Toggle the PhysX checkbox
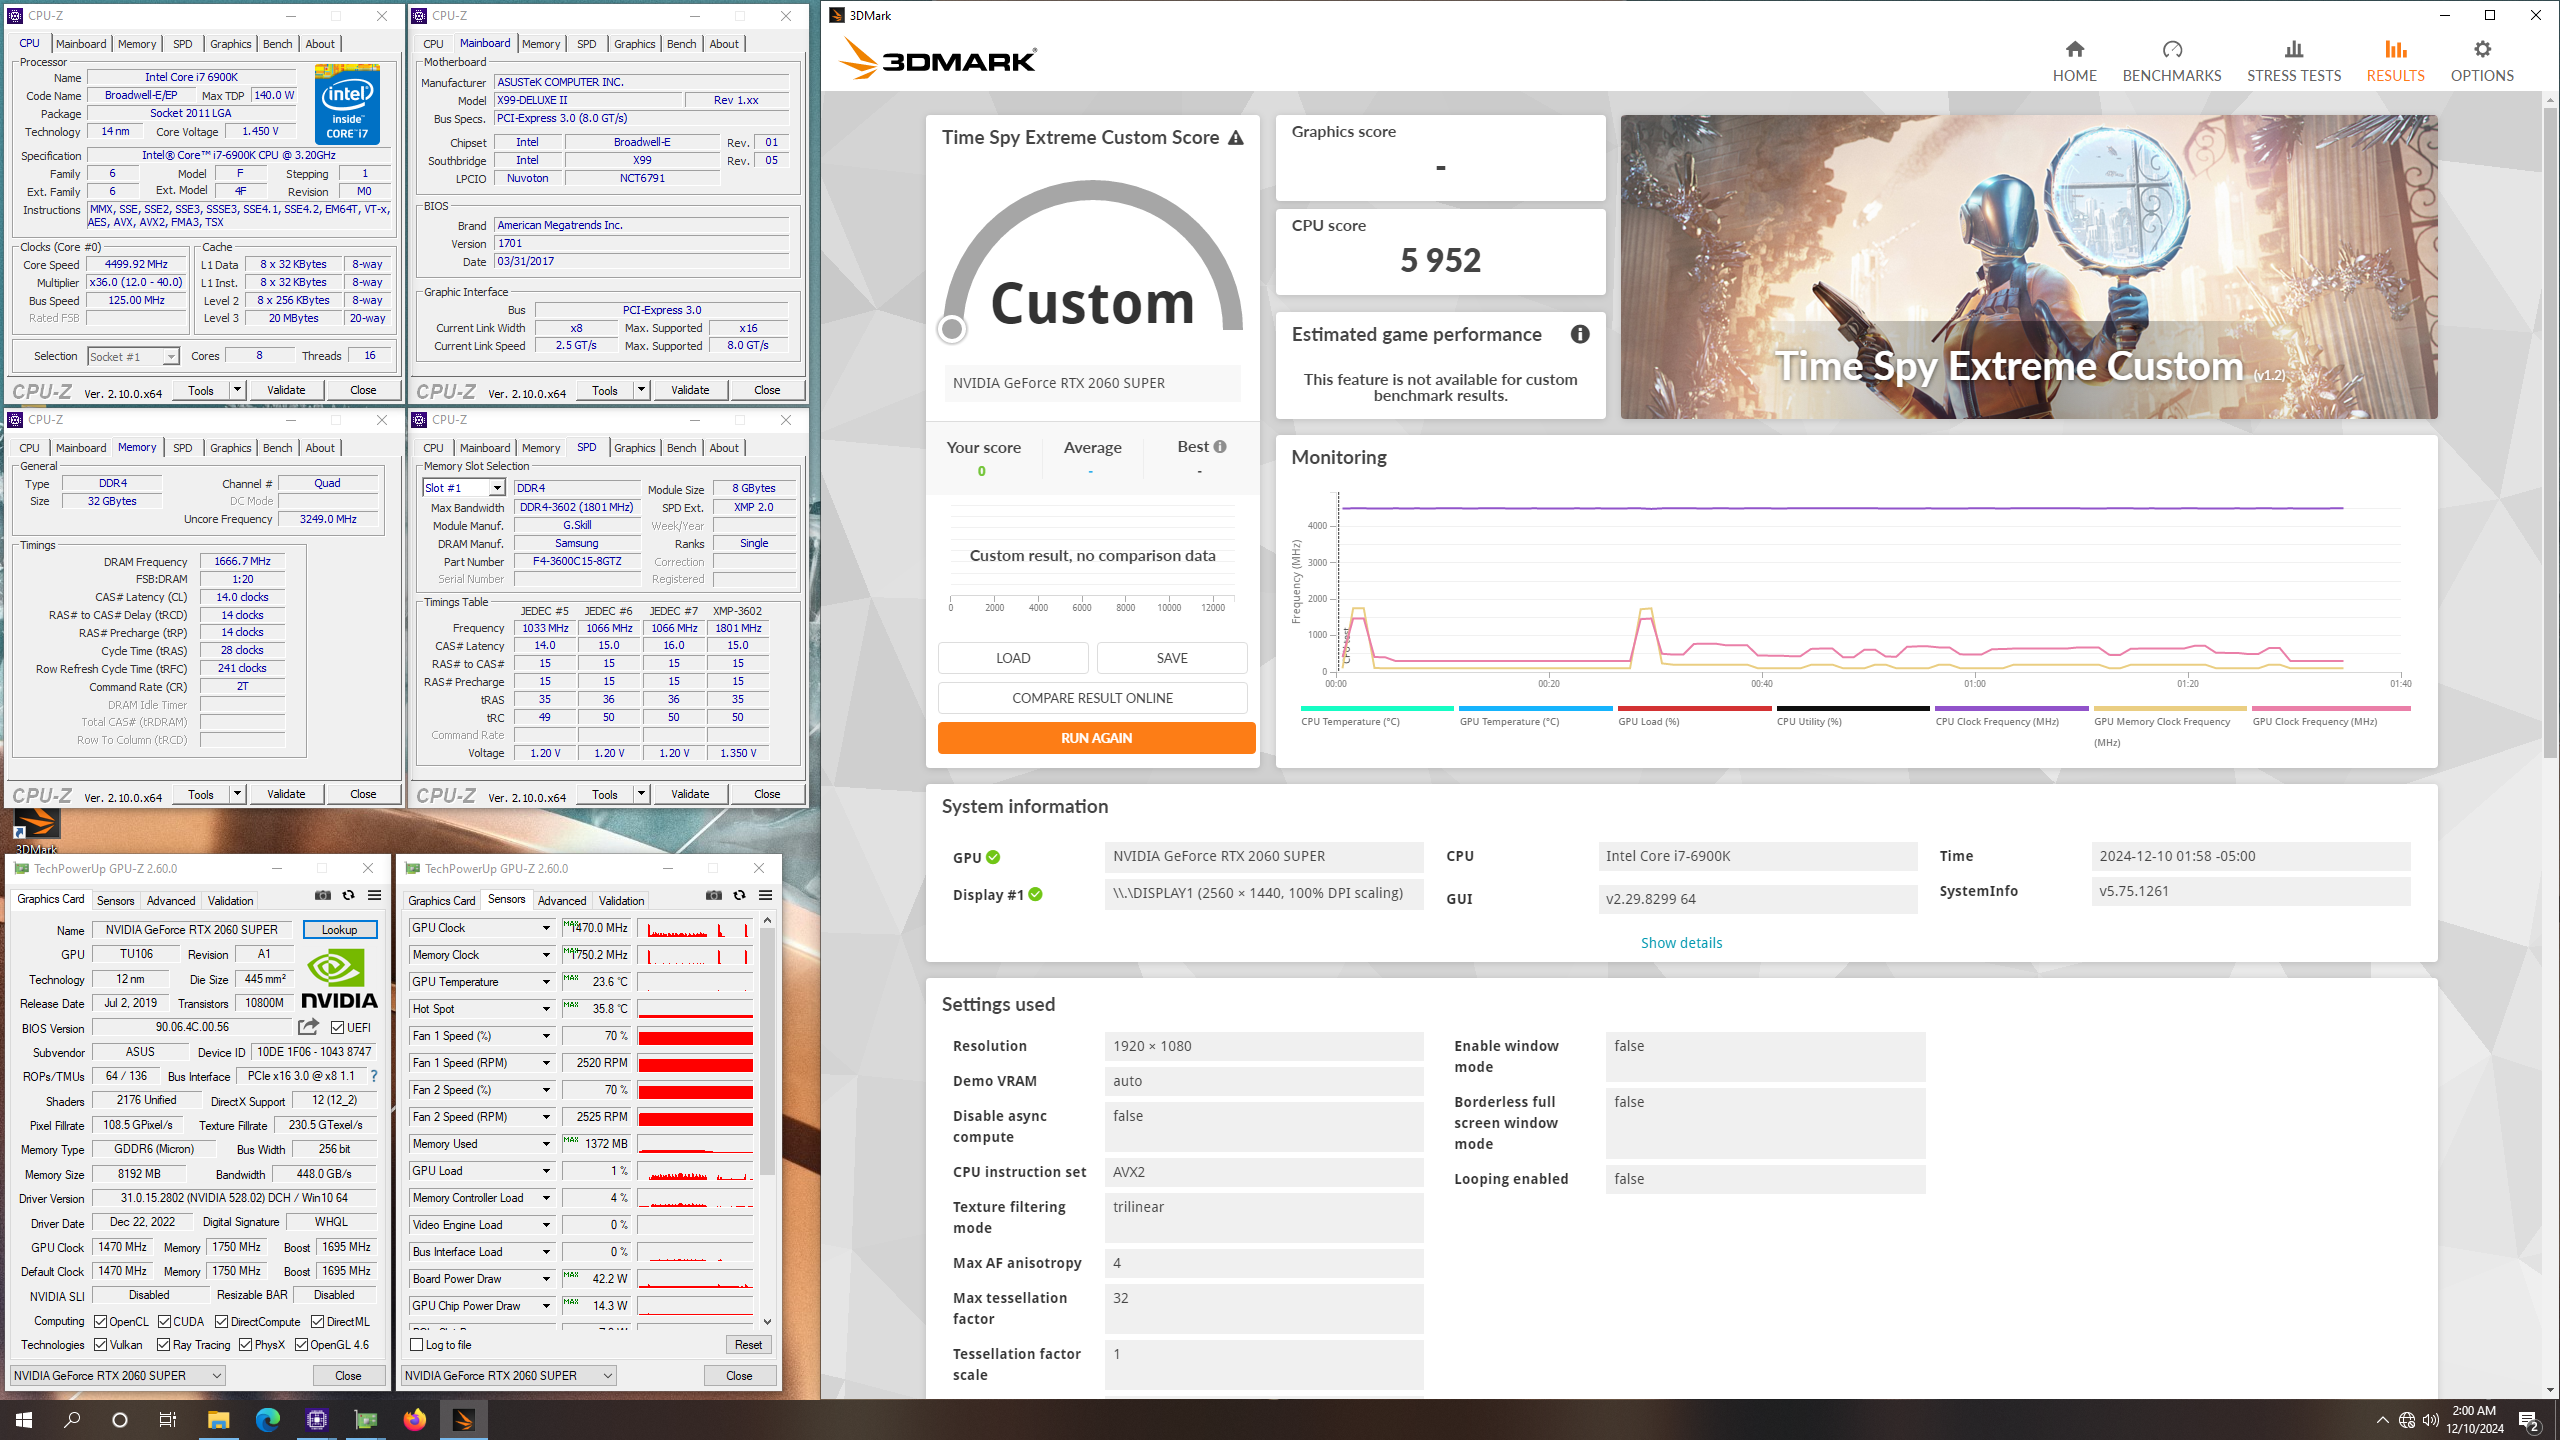This screenshot has width=2560, height=1440. pyautogui.click(x=245, y=1345)
